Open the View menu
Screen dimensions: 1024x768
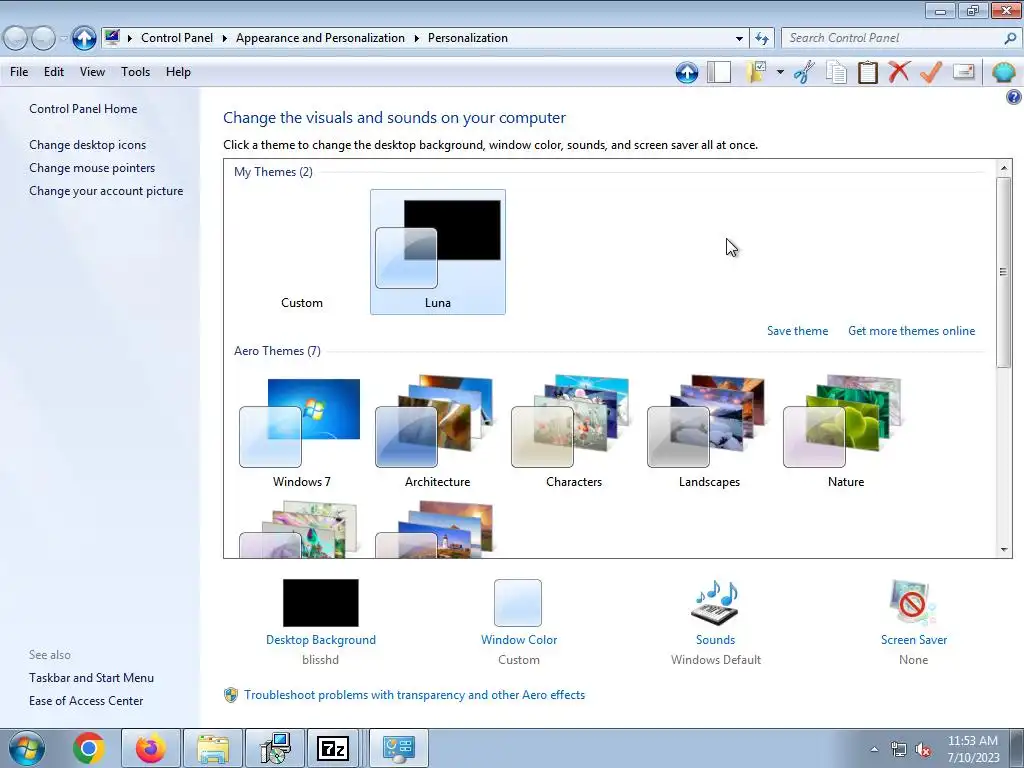point(92,72)
